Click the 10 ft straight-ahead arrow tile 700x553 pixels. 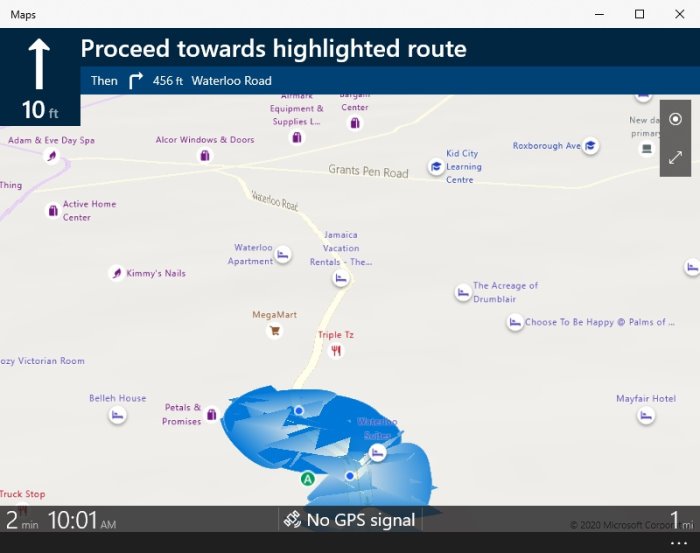tap(40, 77)
